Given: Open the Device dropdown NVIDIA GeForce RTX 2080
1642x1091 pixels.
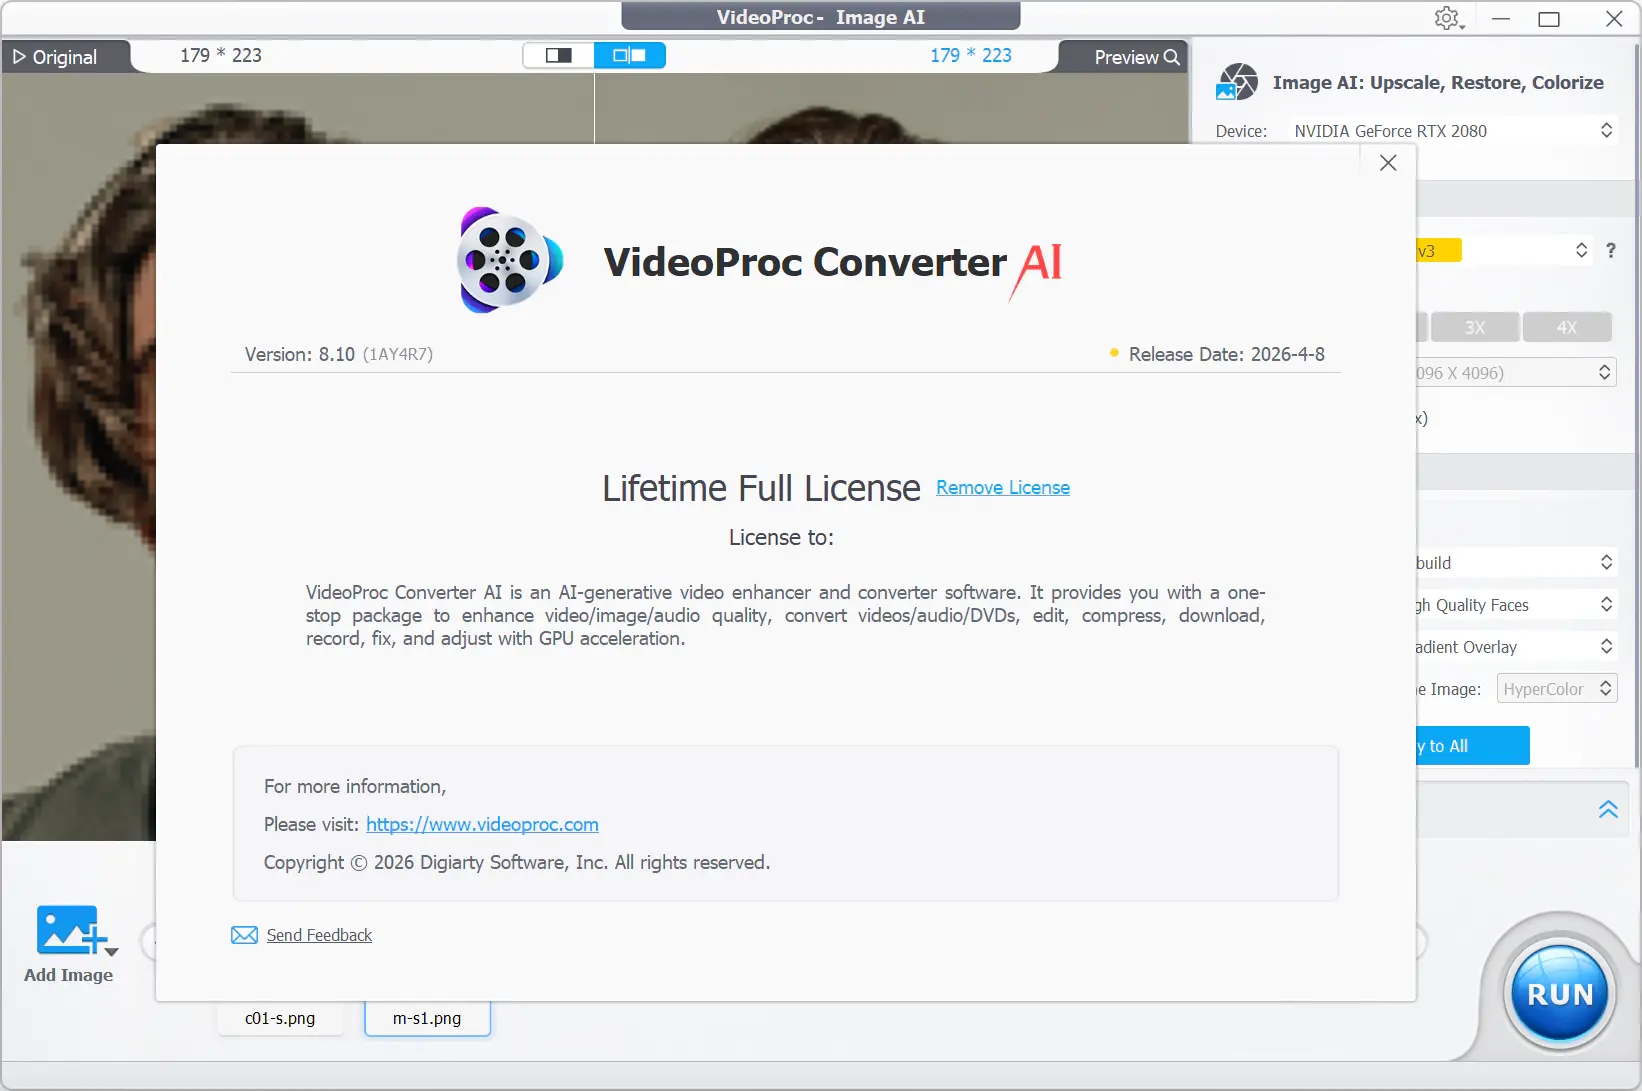Looking at the screenshot, I should [1454, 131].
